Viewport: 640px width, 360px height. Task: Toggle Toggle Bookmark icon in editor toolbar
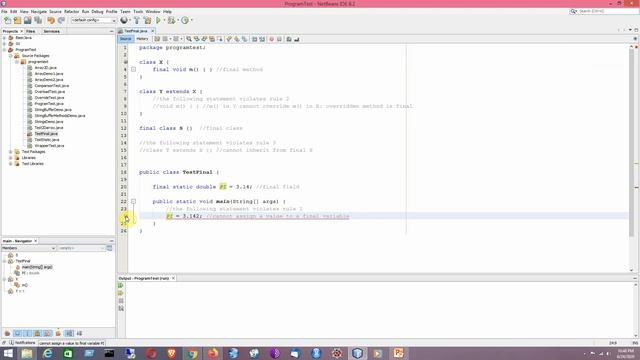coord(244,39)
